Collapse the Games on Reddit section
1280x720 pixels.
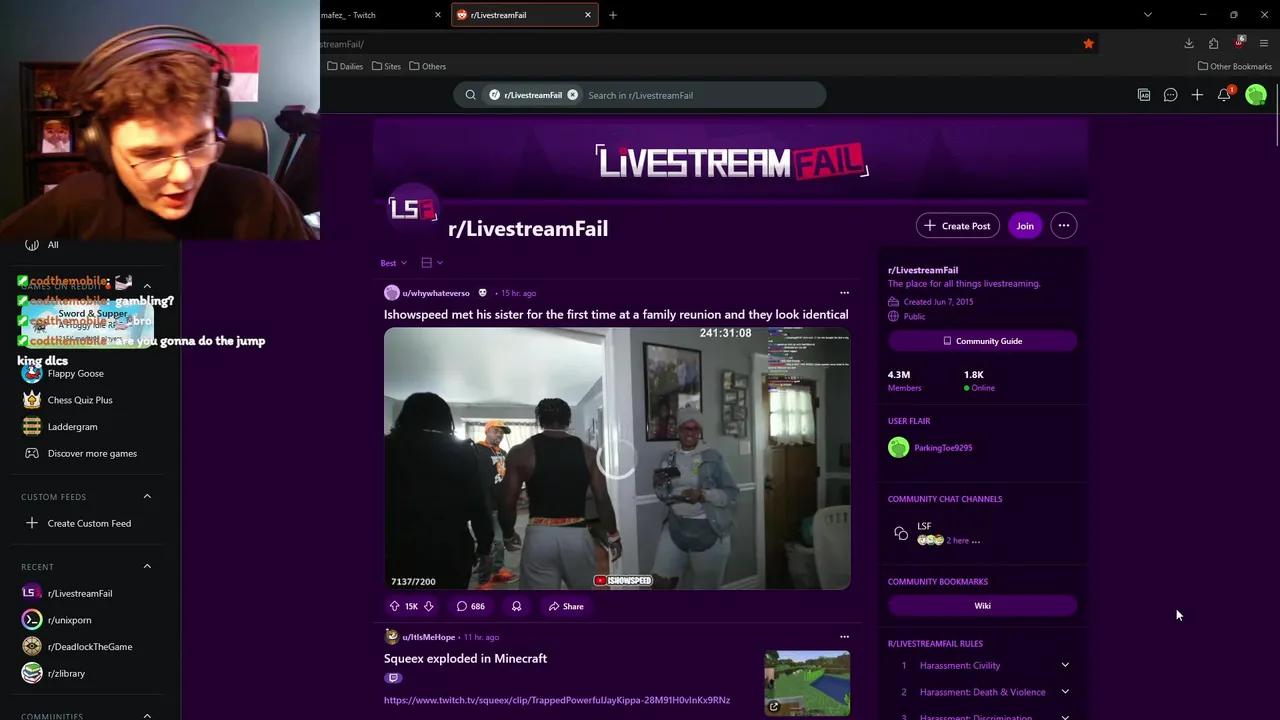(x=147, y=286)
